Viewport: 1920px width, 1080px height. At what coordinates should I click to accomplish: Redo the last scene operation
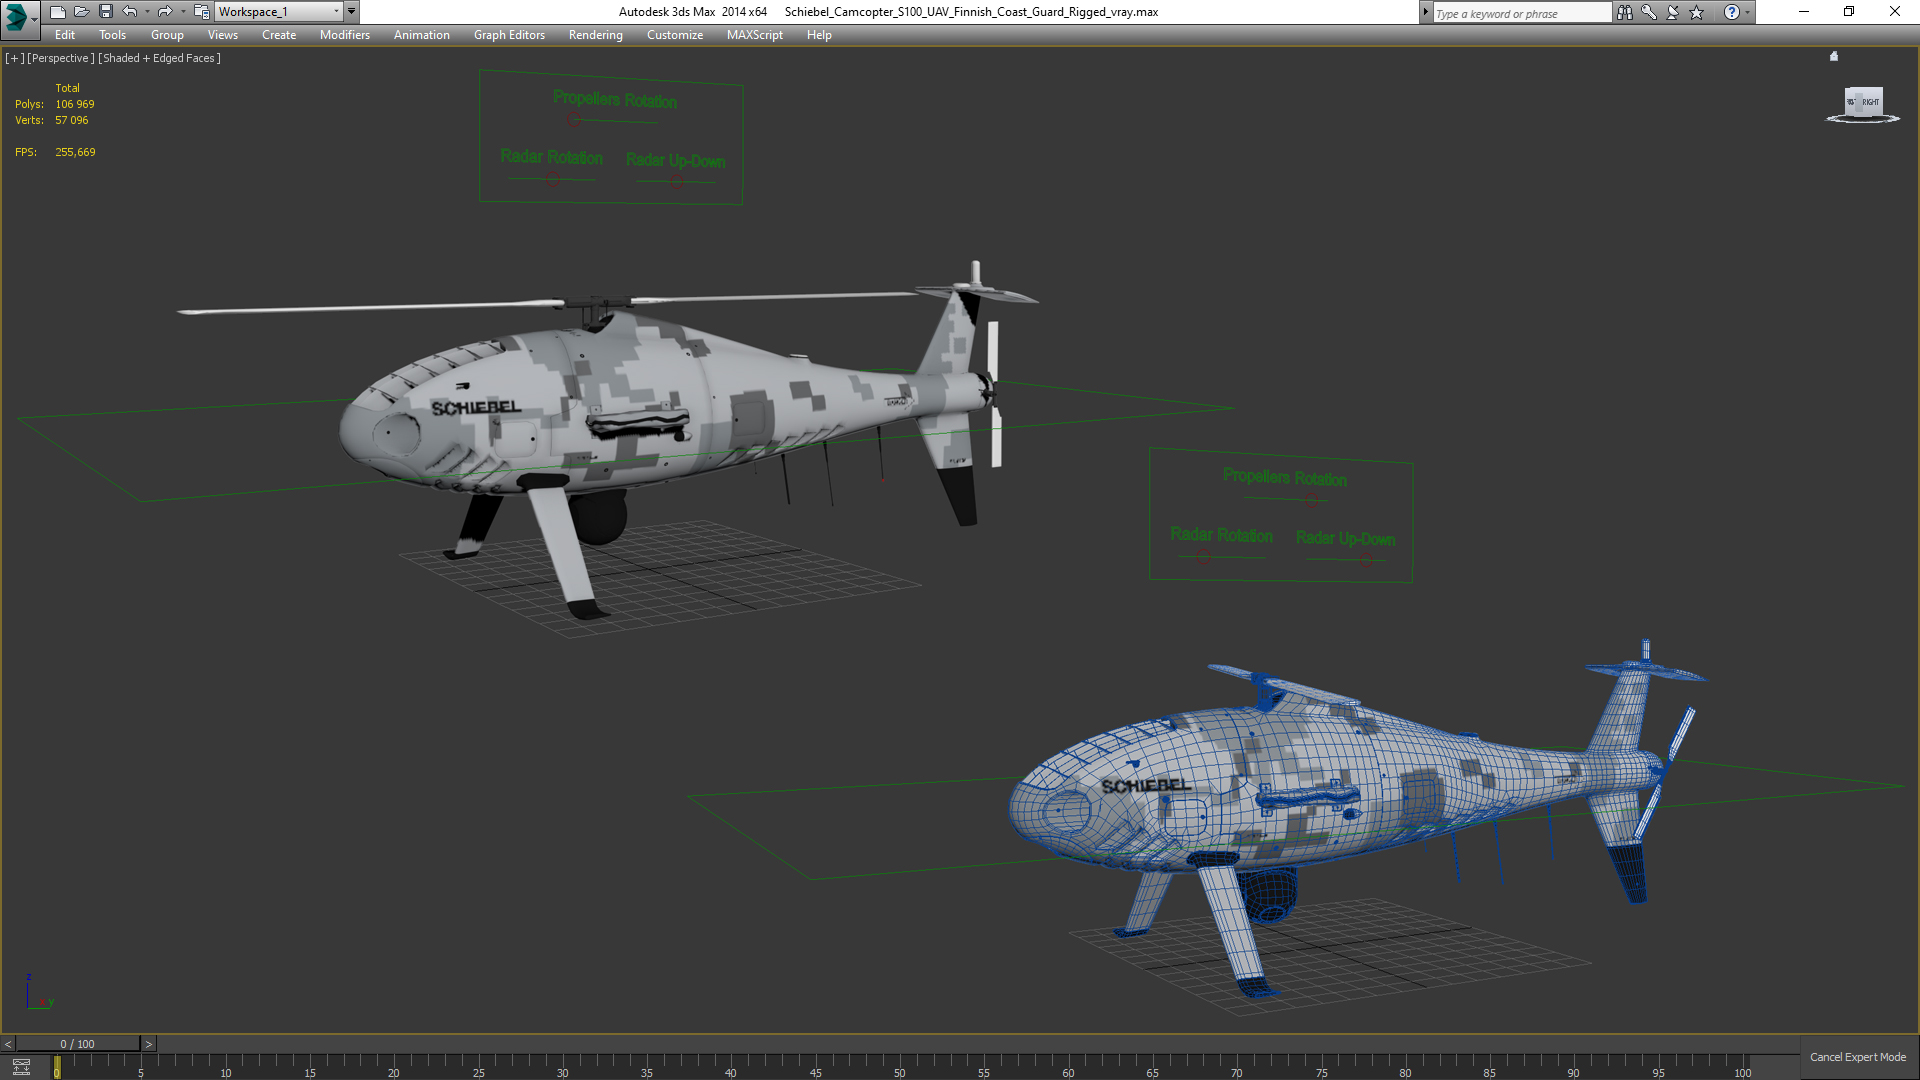[165, 12]
